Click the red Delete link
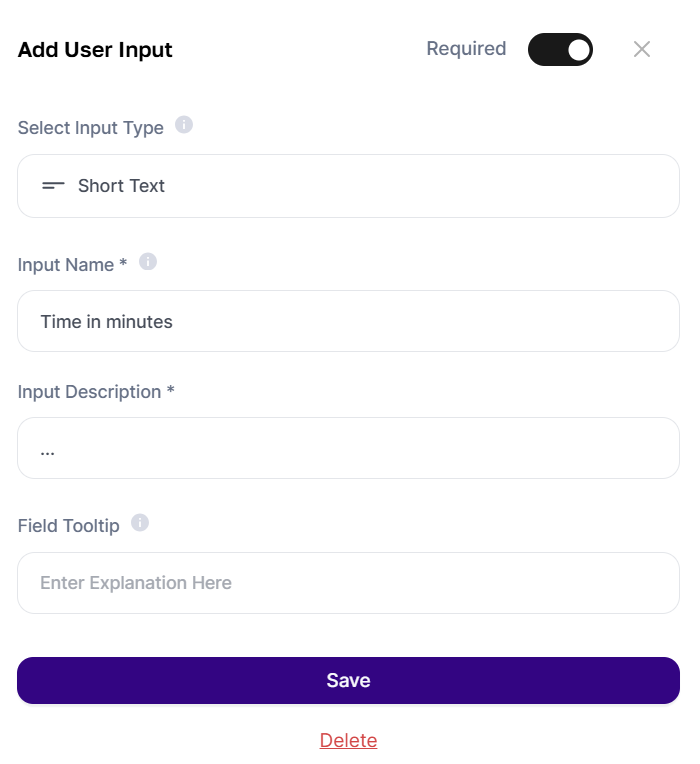Screen dimensions: 700x764 [348, 740]
